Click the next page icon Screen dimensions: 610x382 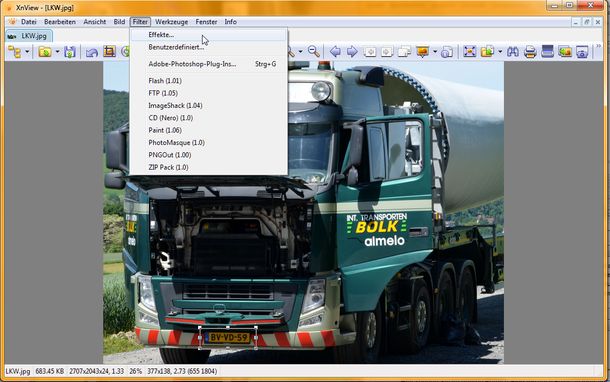click(x=387, y=51)
